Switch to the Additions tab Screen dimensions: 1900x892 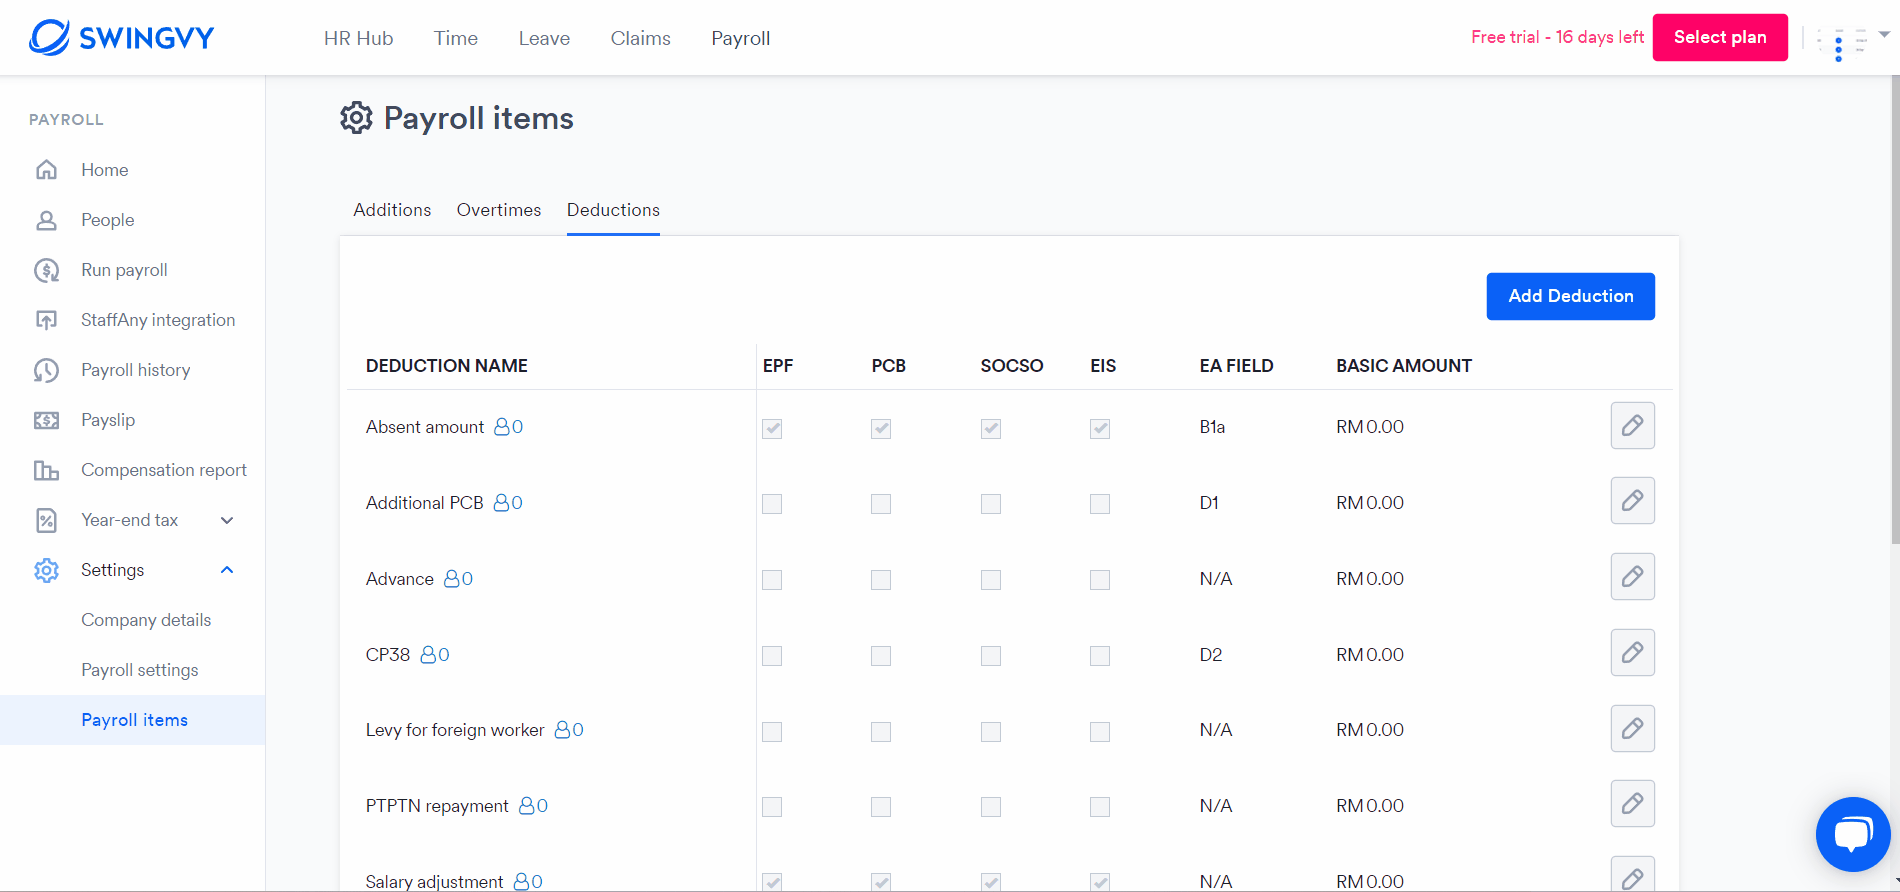point(392,210)
